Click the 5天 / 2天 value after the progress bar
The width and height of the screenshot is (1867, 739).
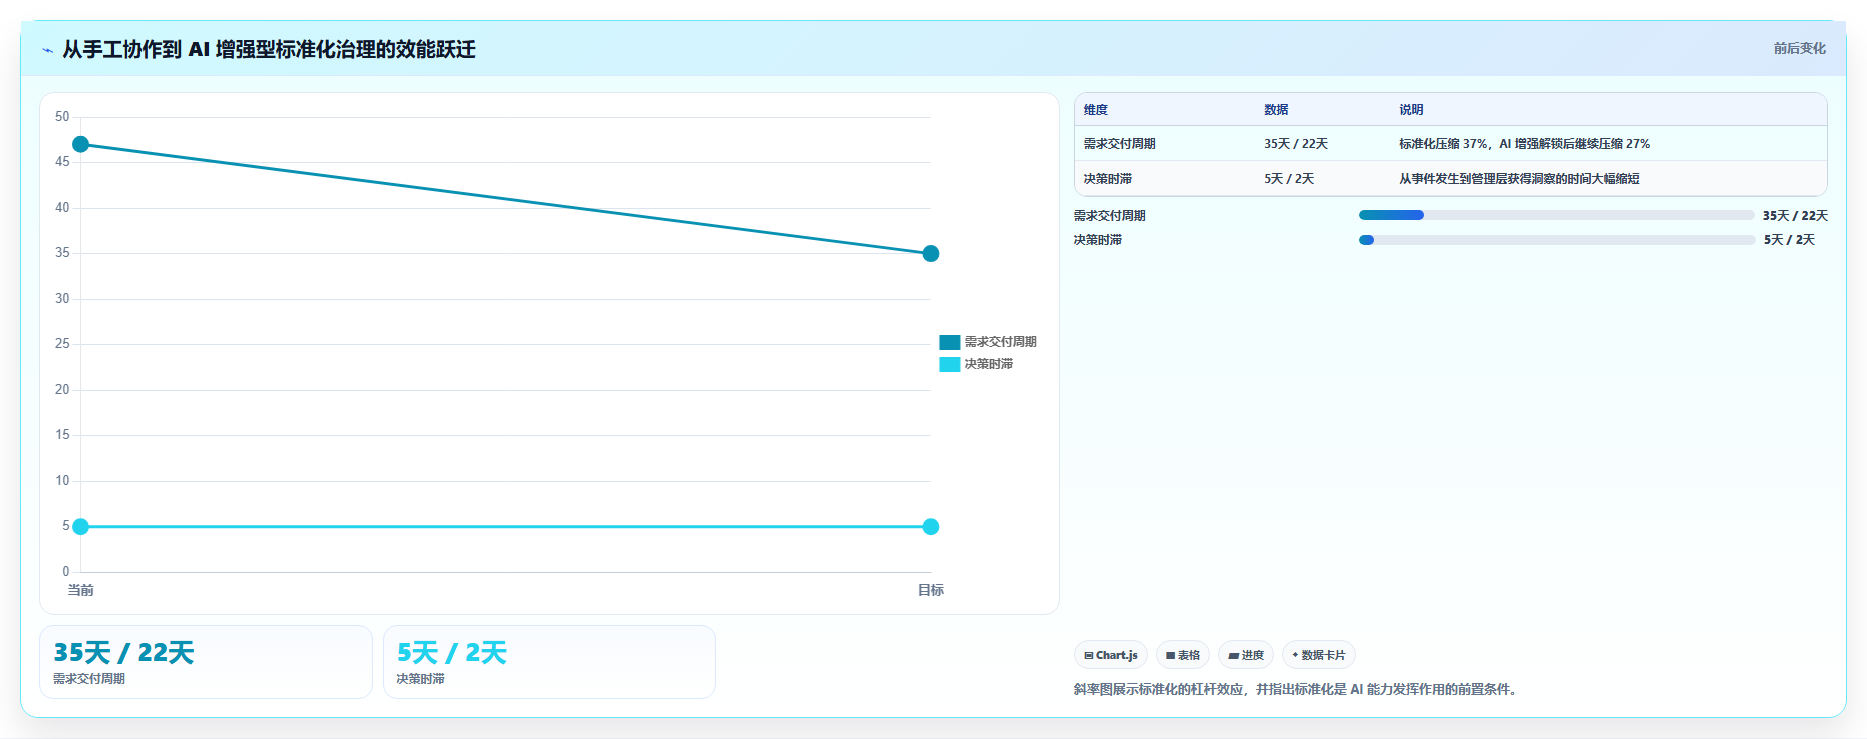click(1789, 240)
